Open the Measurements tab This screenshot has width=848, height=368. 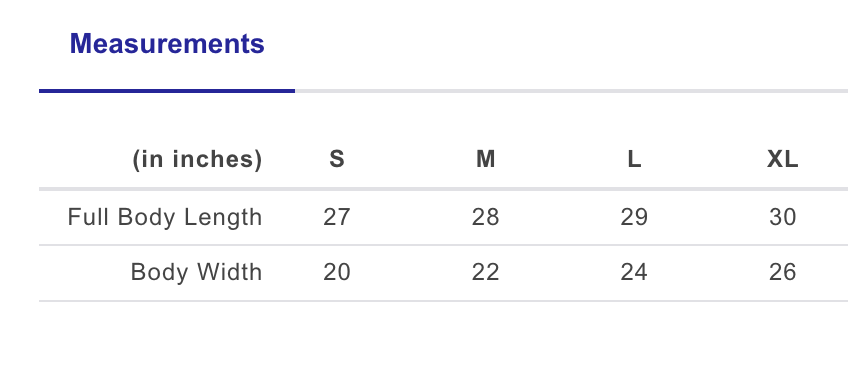[x=167, y=44]
